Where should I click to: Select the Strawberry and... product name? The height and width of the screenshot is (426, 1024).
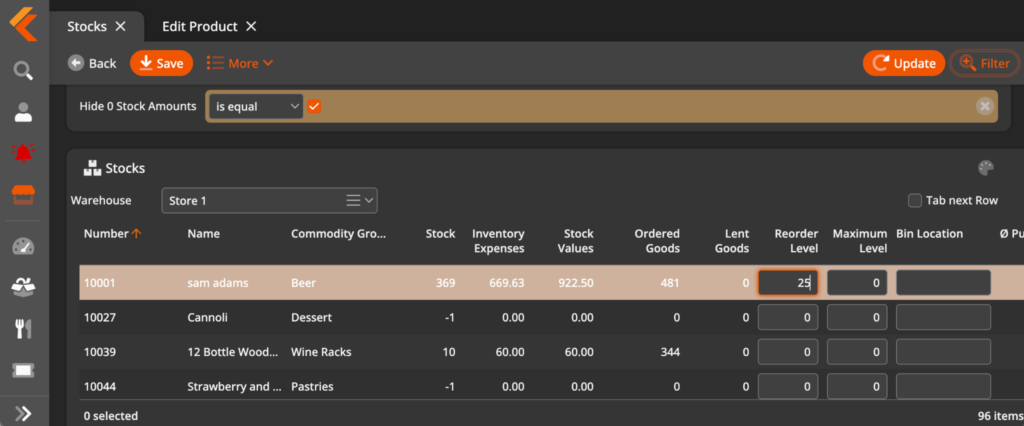(234, 386)
